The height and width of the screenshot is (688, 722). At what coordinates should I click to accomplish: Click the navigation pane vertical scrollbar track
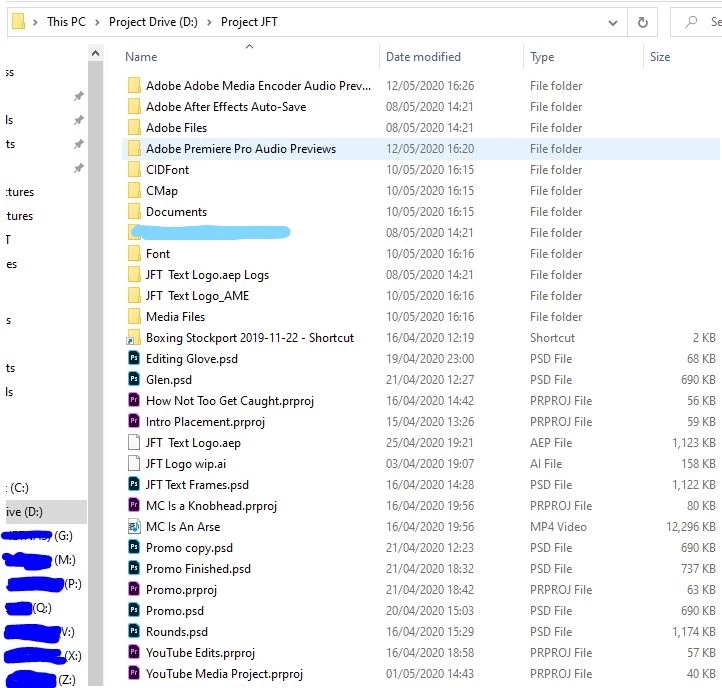click(x=95, y=373)
